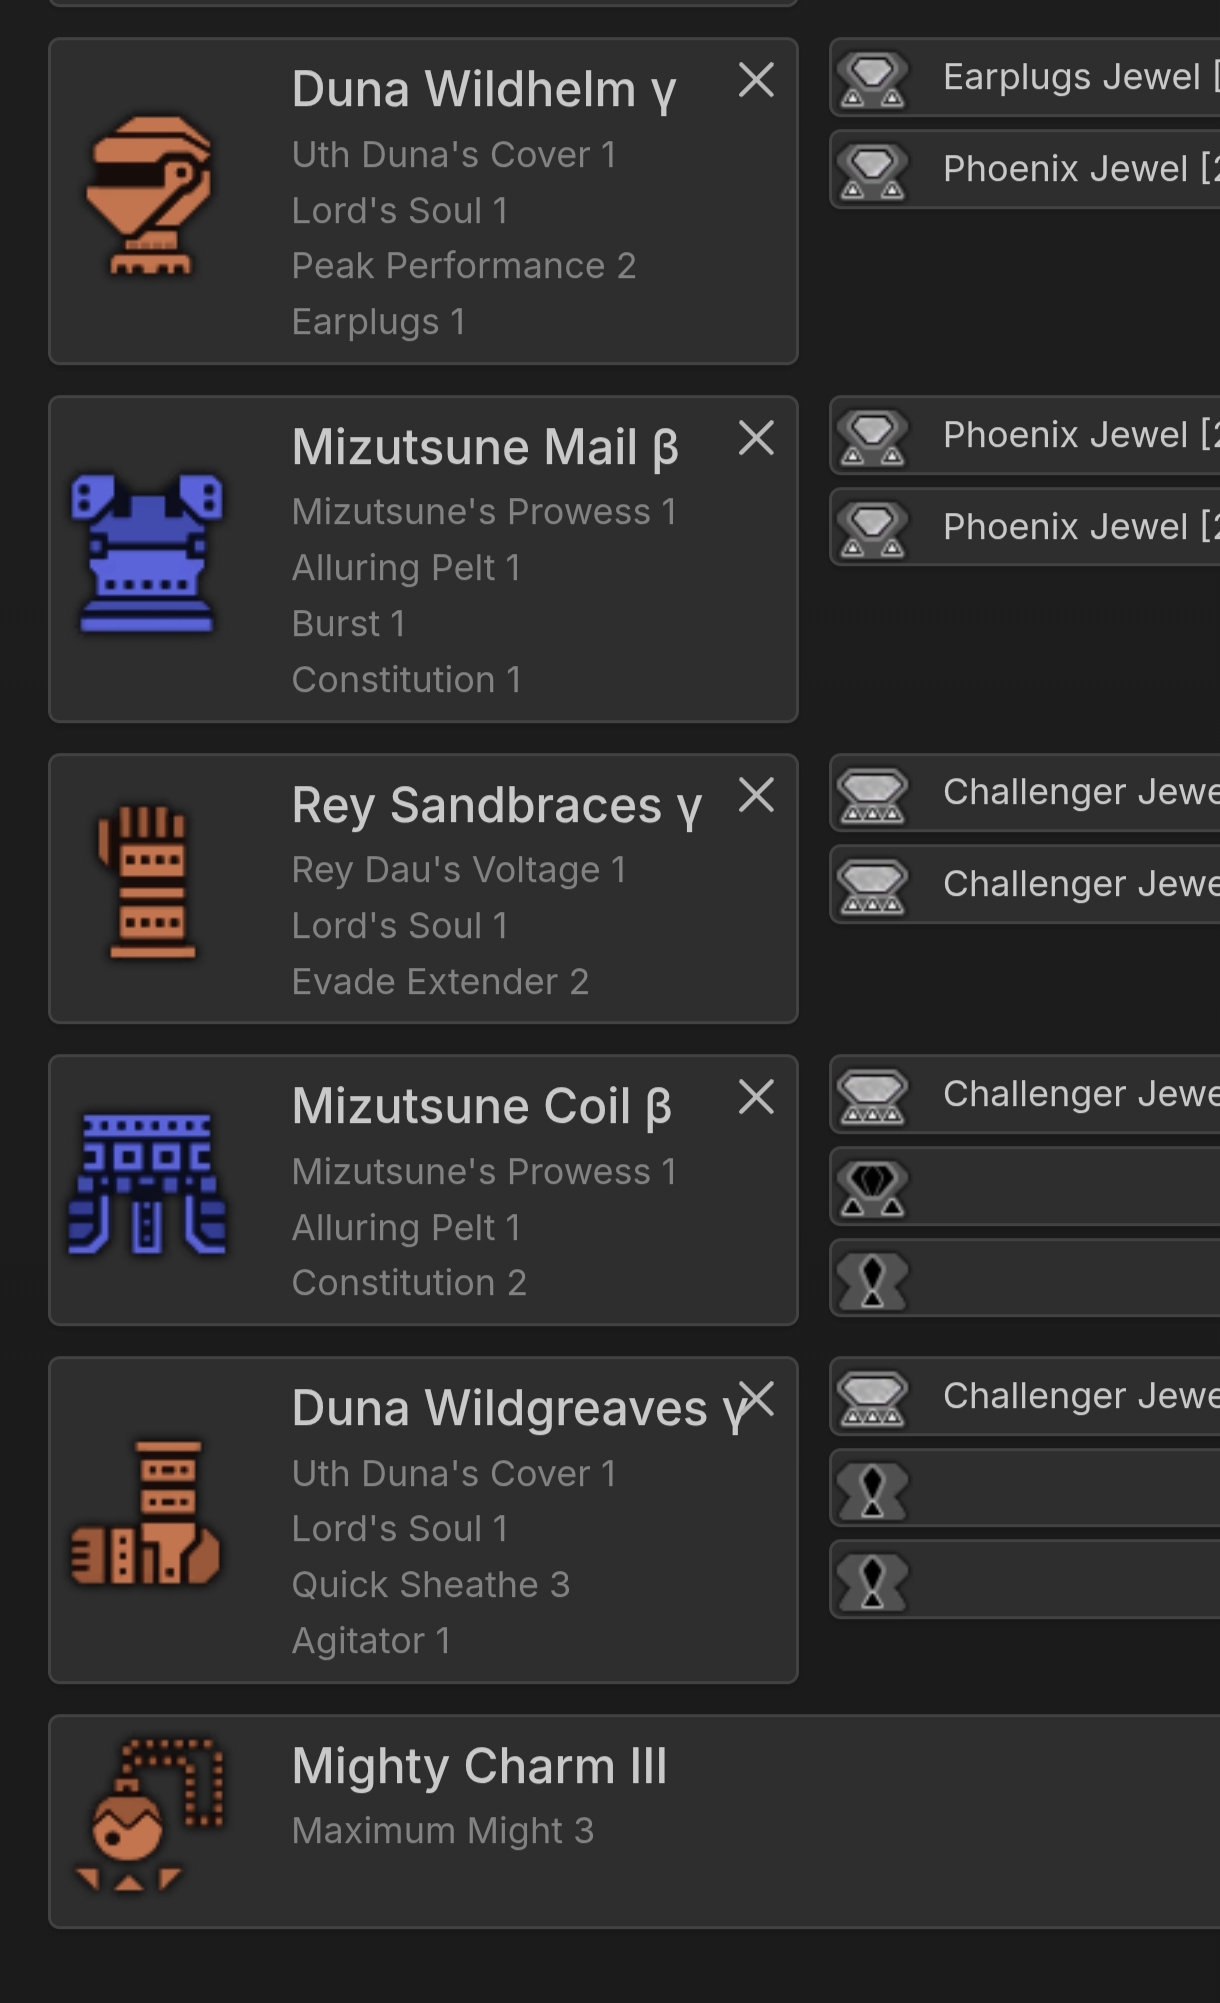The height and width of the screenshot is (2003, 1220).
Task: Click the Duna Wildgreaves γ title
Action: pyautogui.click(x=518, y=1409)
